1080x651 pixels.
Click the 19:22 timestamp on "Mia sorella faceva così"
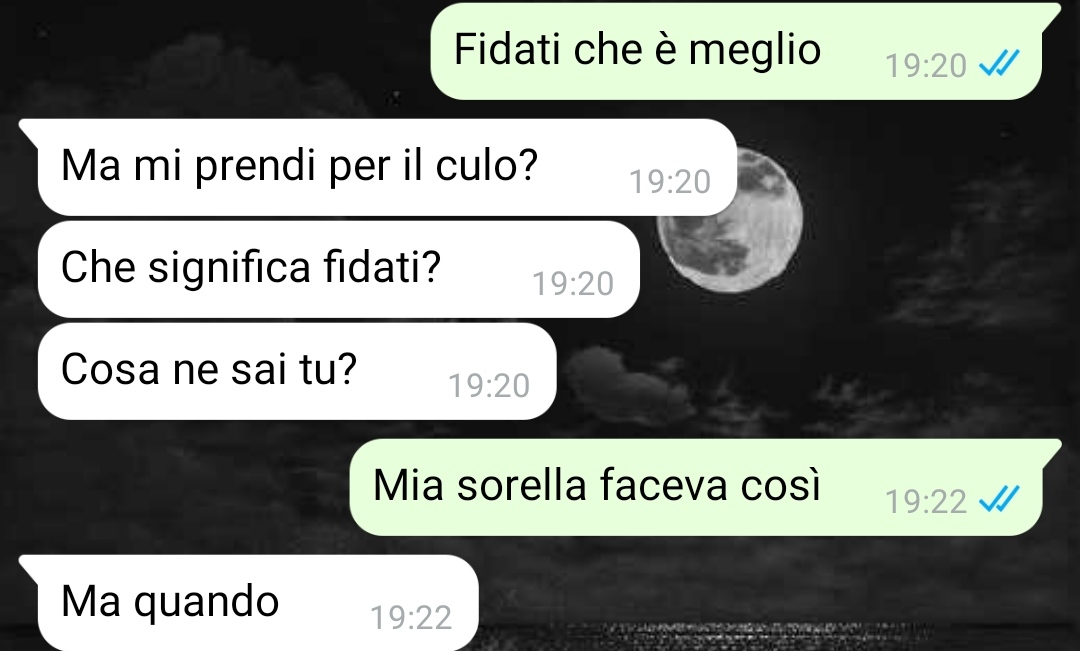point(926,502)
